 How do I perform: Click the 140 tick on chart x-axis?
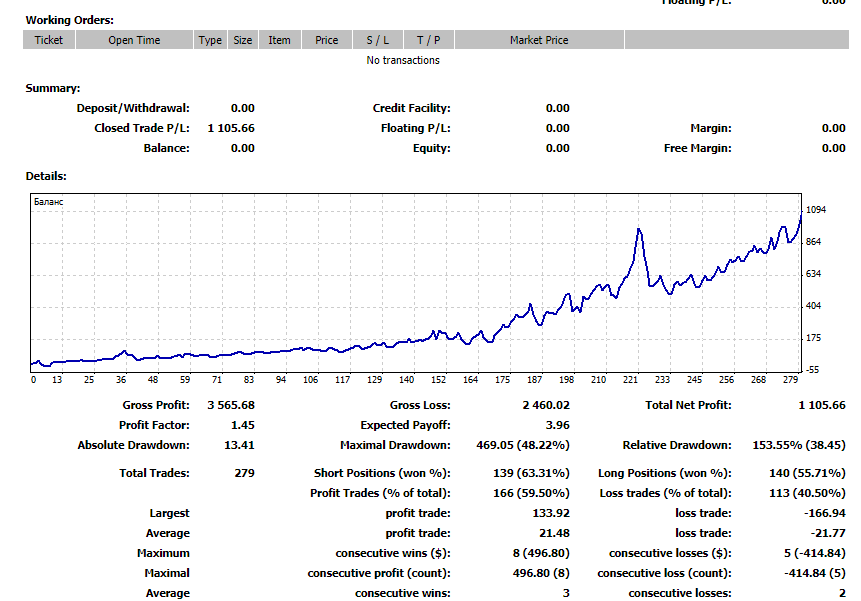click(x=406, y=379)
